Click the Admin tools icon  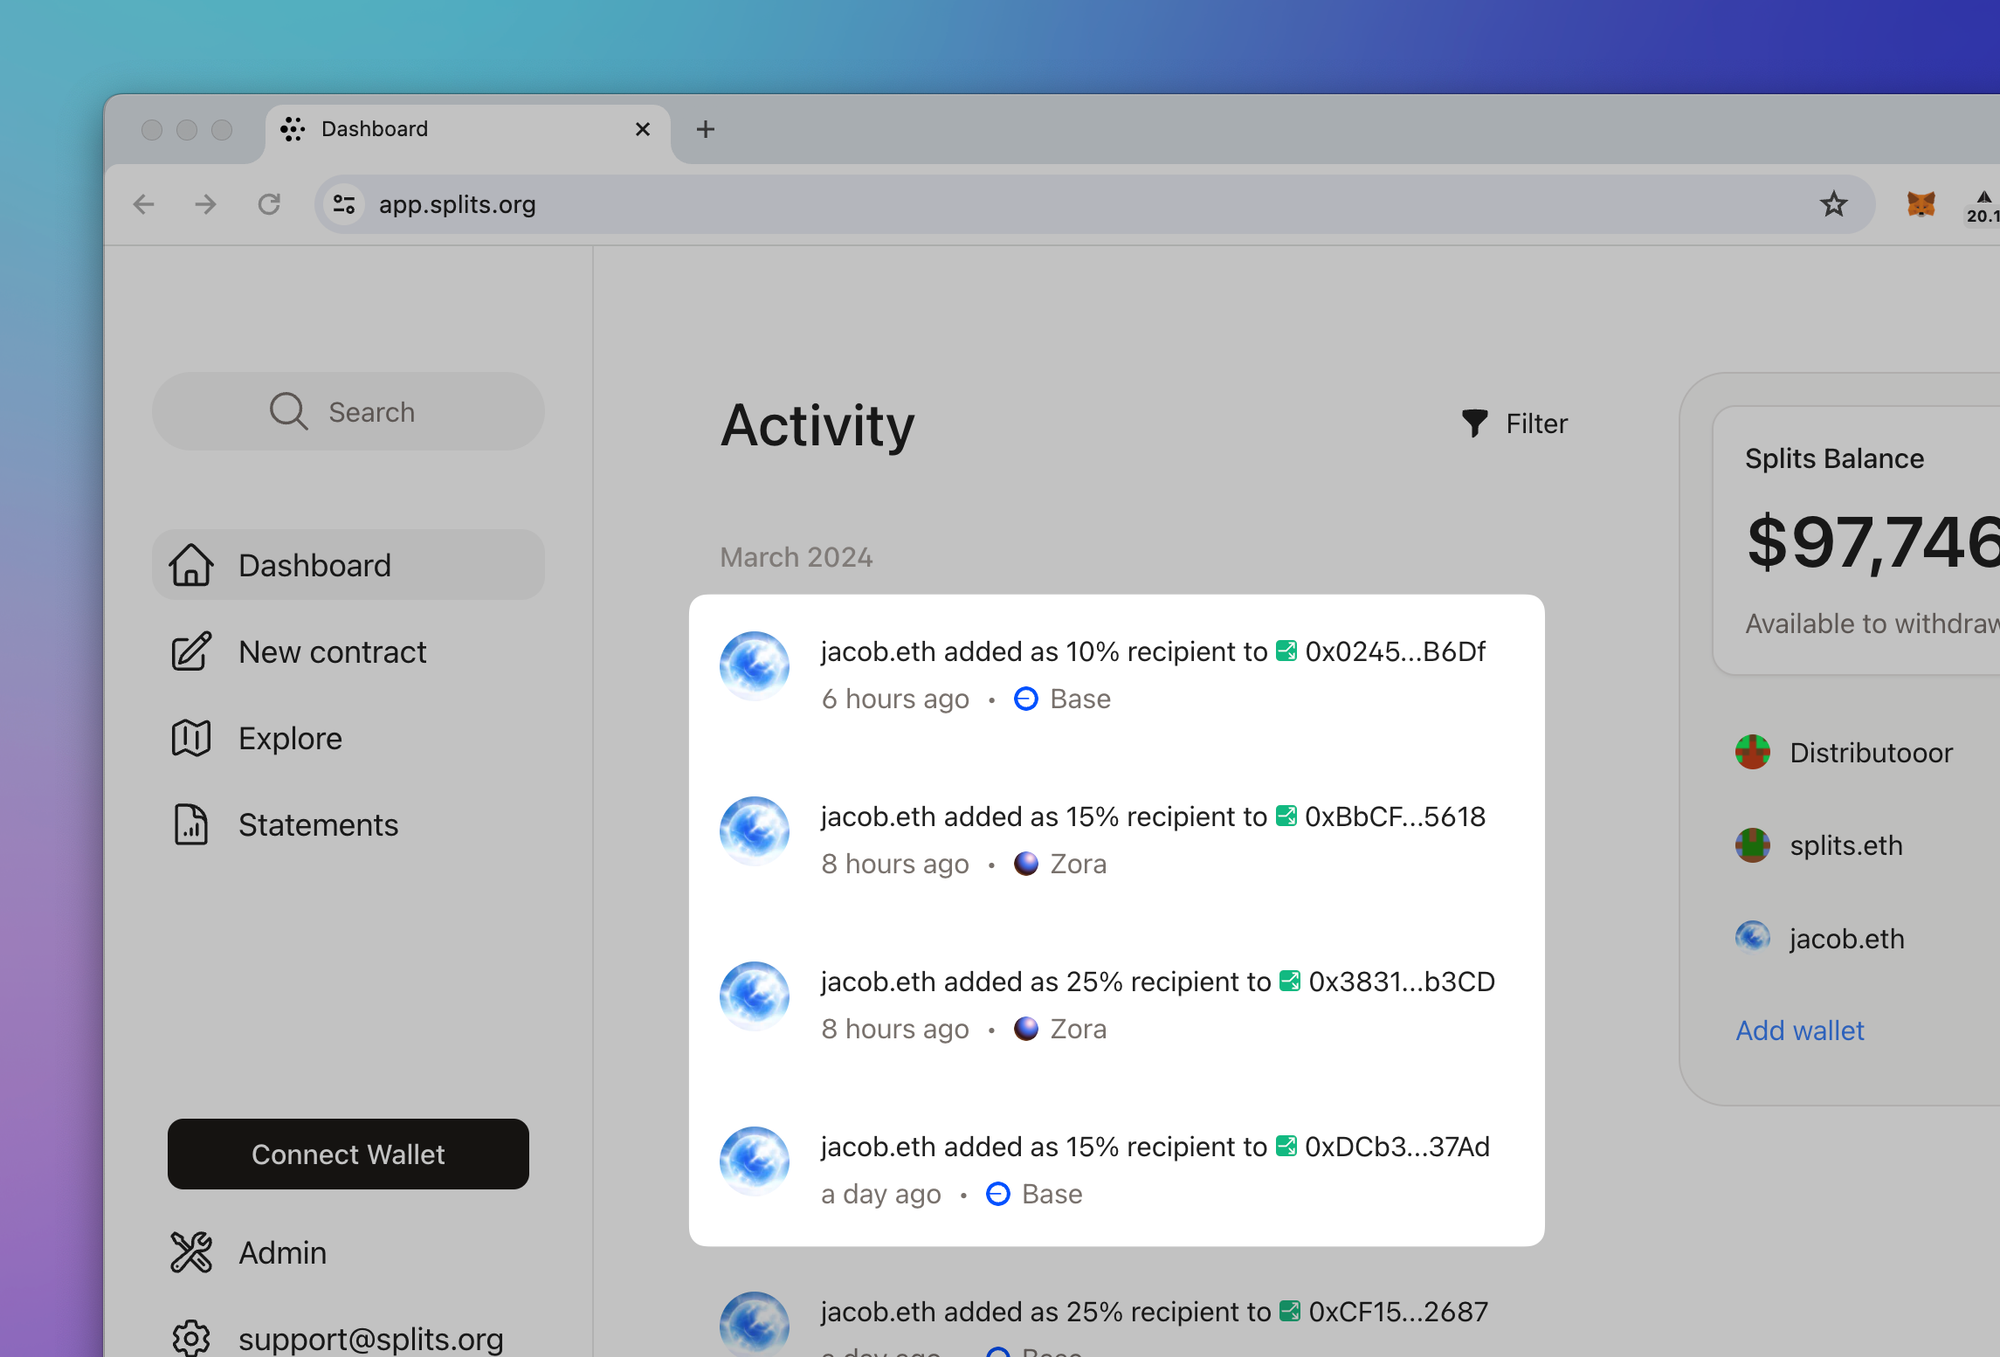click(190, 1252)
